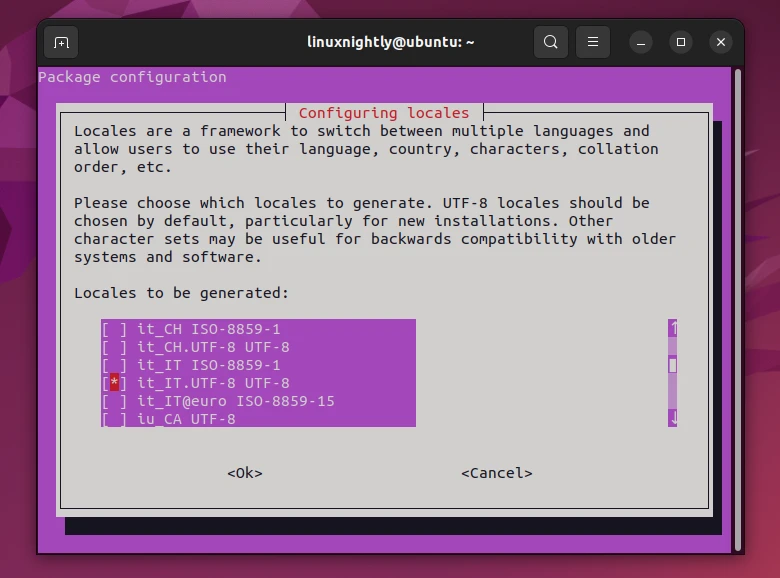Select the it_IT.UTF-8 UTF-8 locale text
The image size is (780, 578).
coord(213,383)
